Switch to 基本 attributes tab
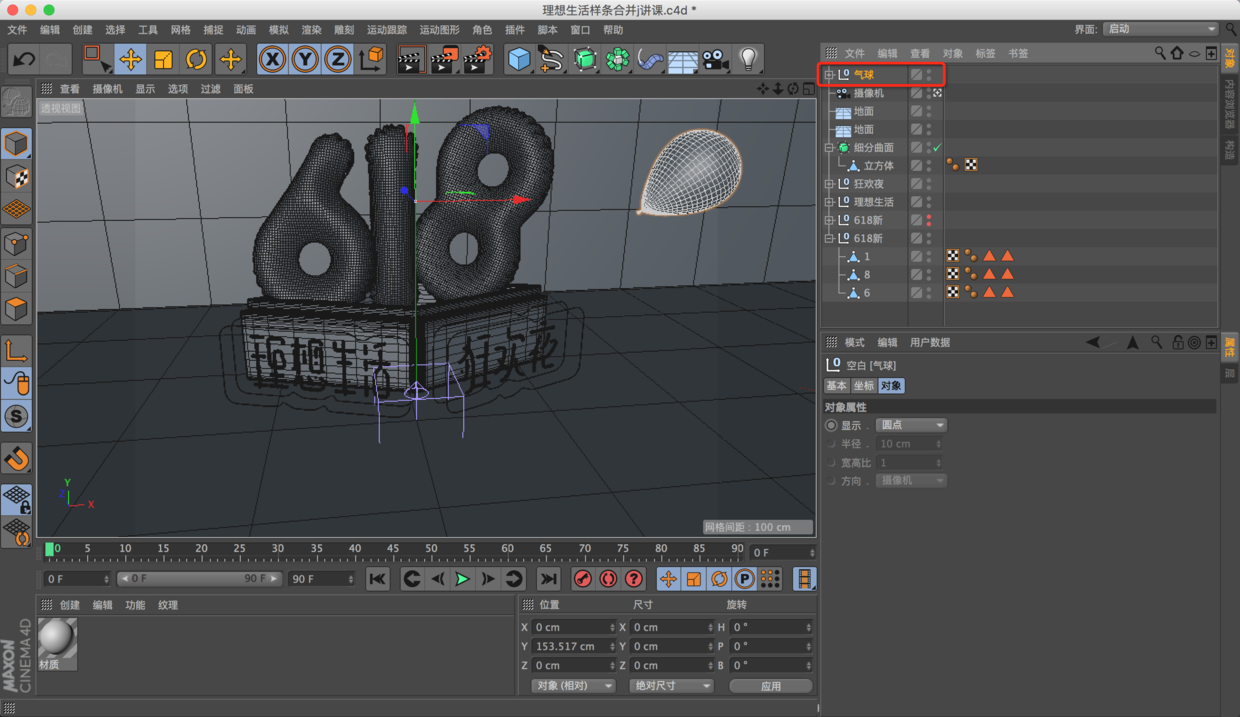 click(x=836, y=386)
